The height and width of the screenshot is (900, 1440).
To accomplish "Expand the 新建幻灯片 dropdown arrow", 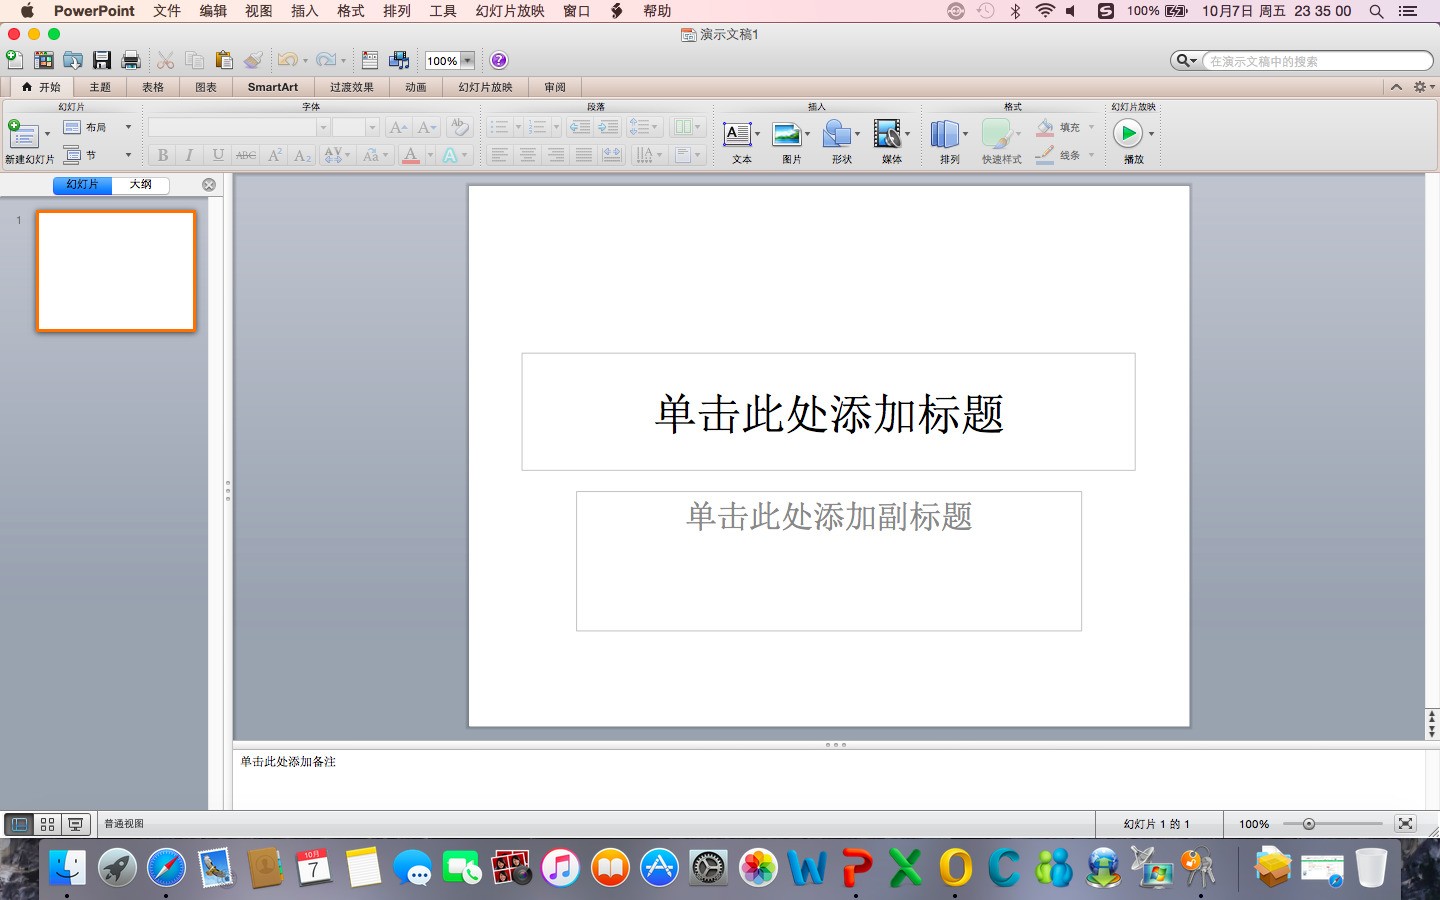I will (x=47, y=134).
